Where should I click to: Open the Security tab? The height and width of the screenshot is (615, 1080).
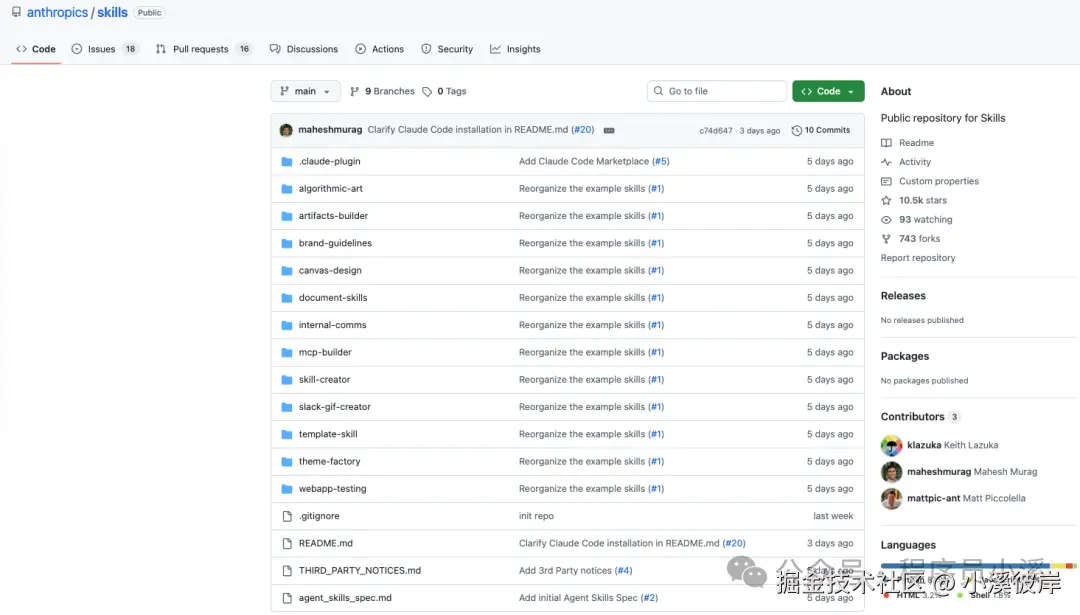447,49
